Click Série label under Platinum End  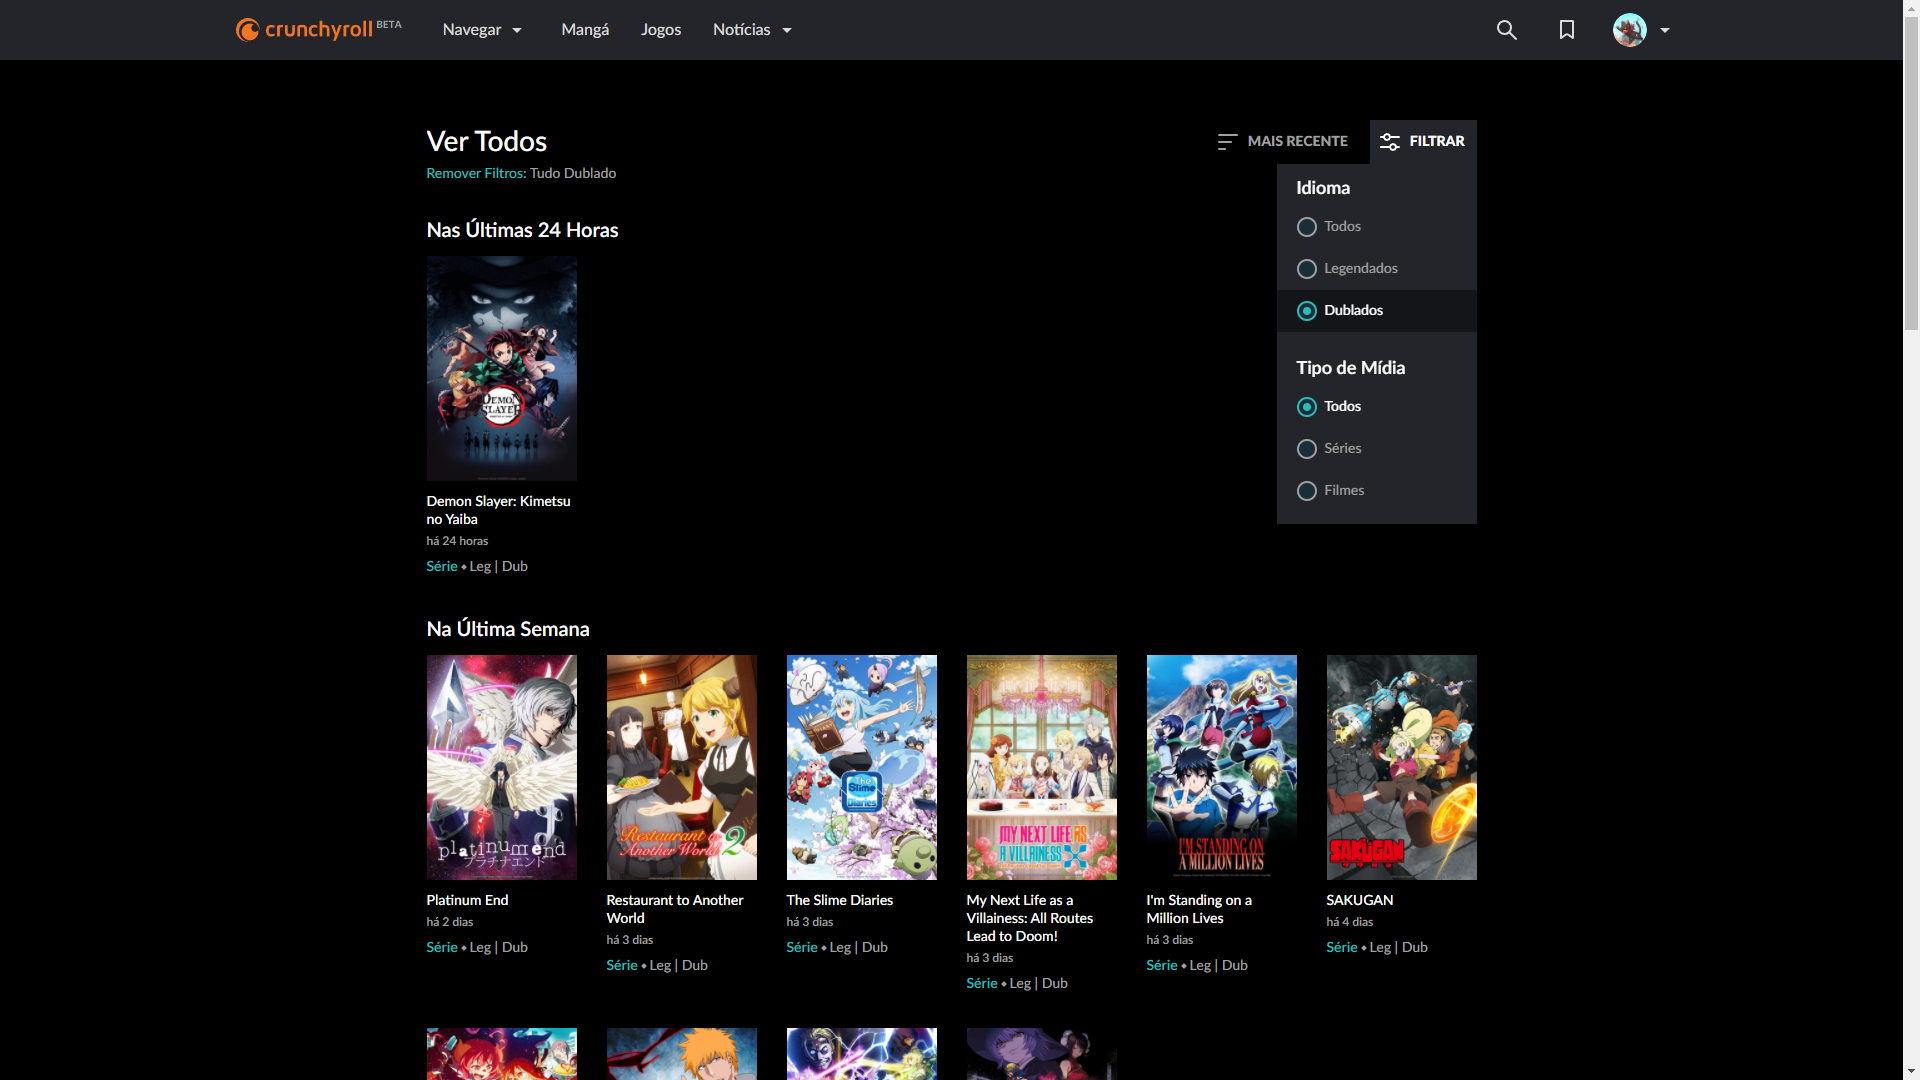(442, 947)
